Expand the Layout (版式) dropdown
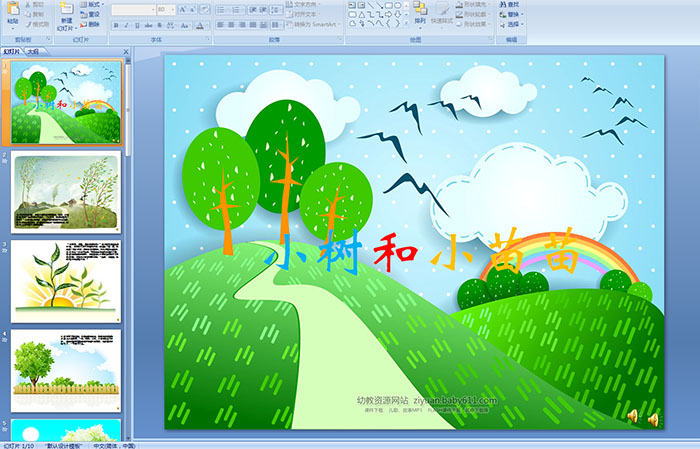700x449 pixels. 93,4
